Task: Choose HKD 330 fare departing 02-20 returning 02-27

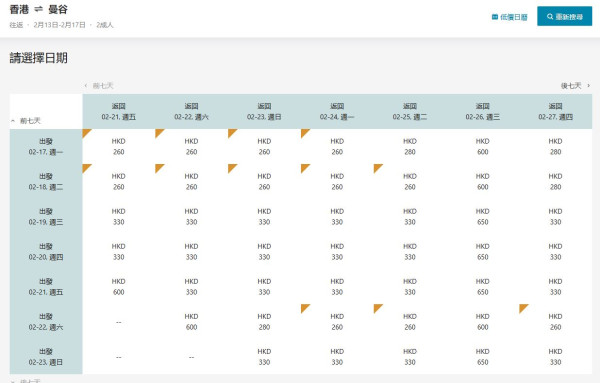Action: coord(556,252)
